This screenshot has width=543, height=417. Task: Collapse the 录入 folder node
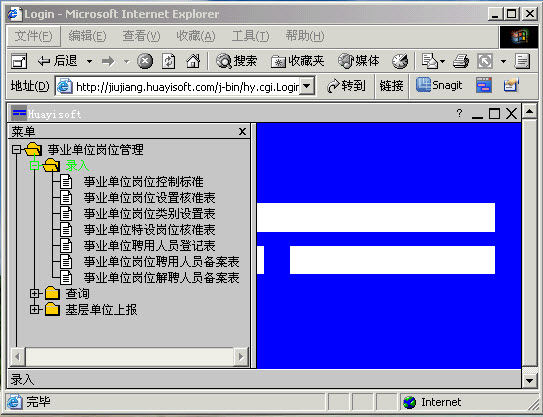pos(34,166)
